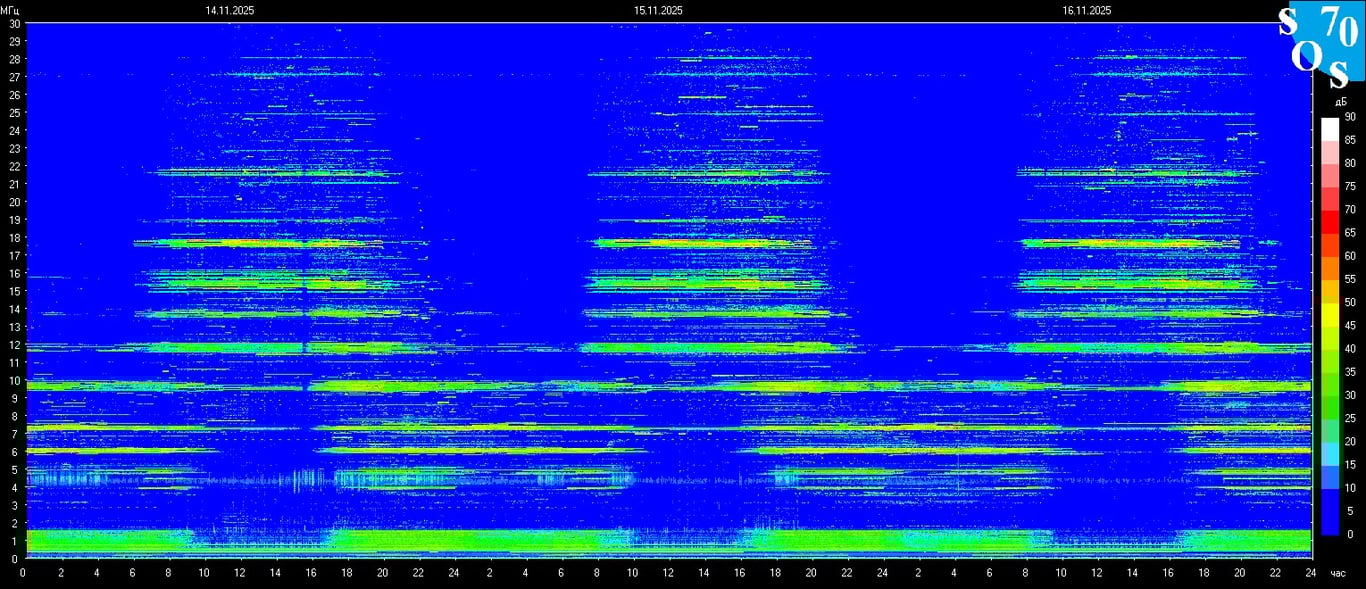Select the 16.11.2025 date label
The image size is (1366, 589).
coord(1087,10)
